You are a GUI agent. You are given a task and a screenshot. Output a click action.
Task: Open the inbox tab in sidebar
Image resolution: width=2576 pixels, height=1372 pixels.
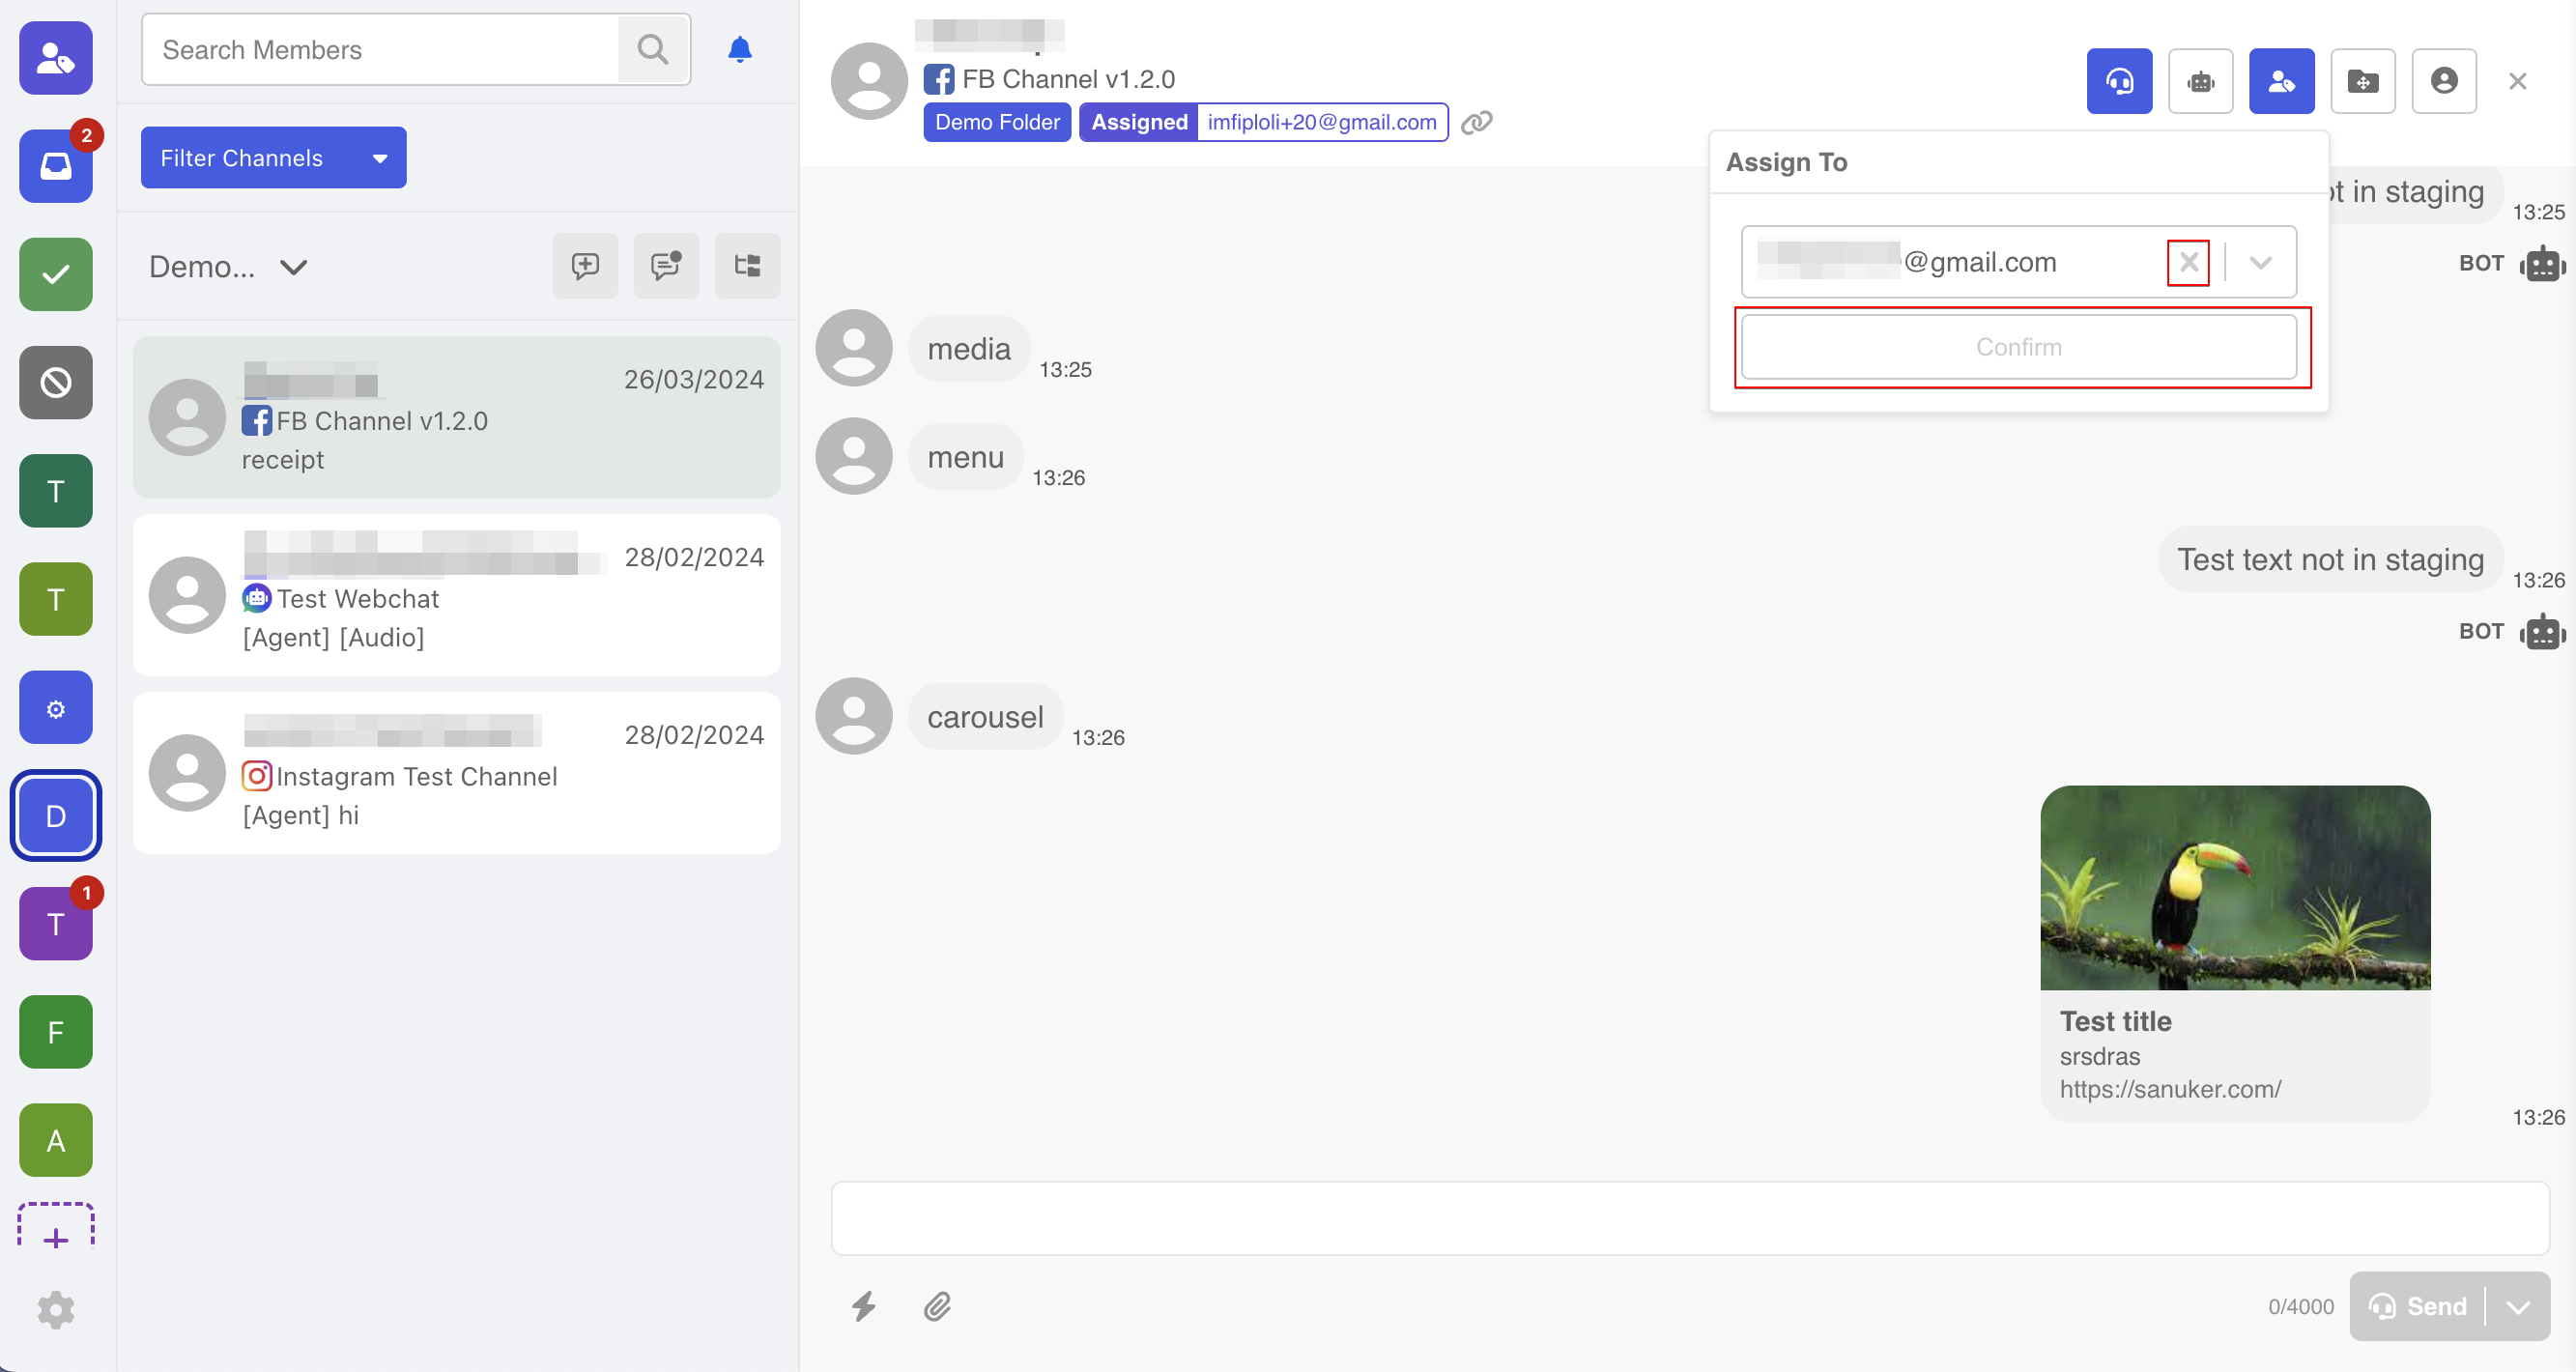click(x=56, y=166)
